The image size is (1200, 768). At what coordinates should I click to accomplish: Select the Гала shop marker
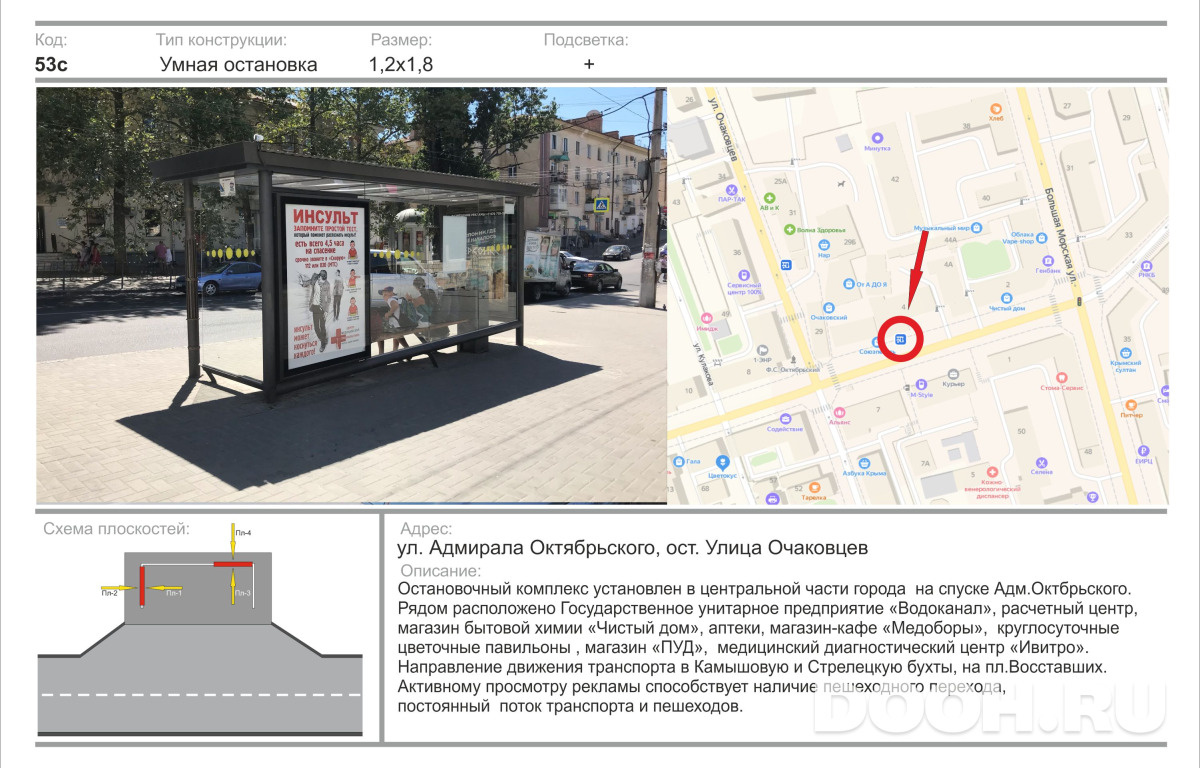click(679, 461)
